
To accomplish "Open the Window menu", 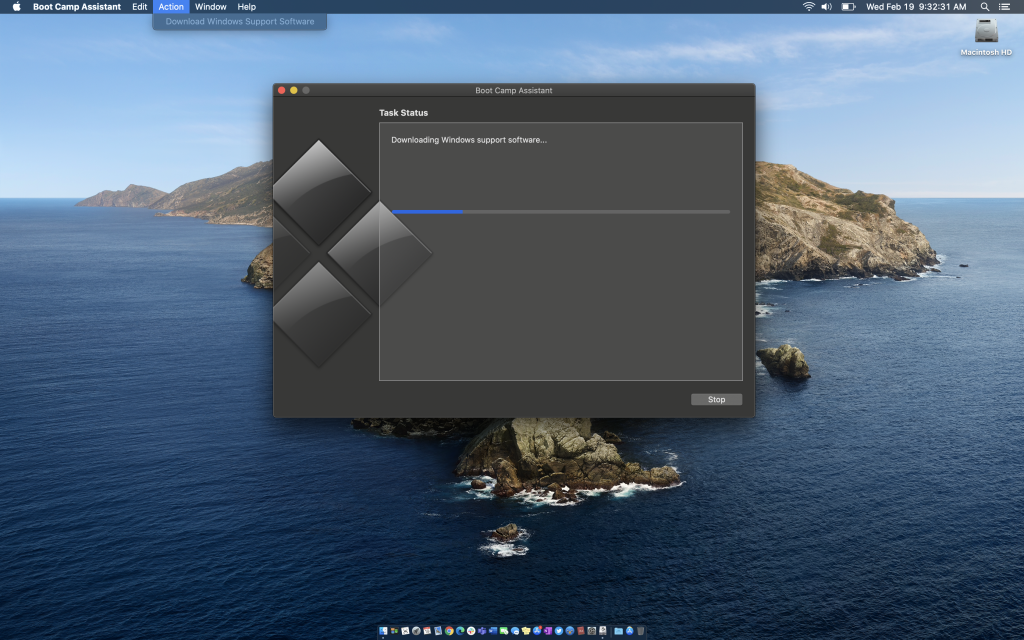I will point(210,7).
